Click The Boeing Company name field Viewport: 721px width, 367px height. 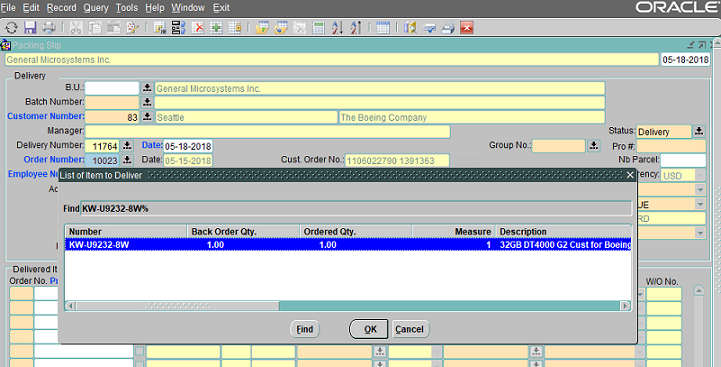click(x=472, y=117)
